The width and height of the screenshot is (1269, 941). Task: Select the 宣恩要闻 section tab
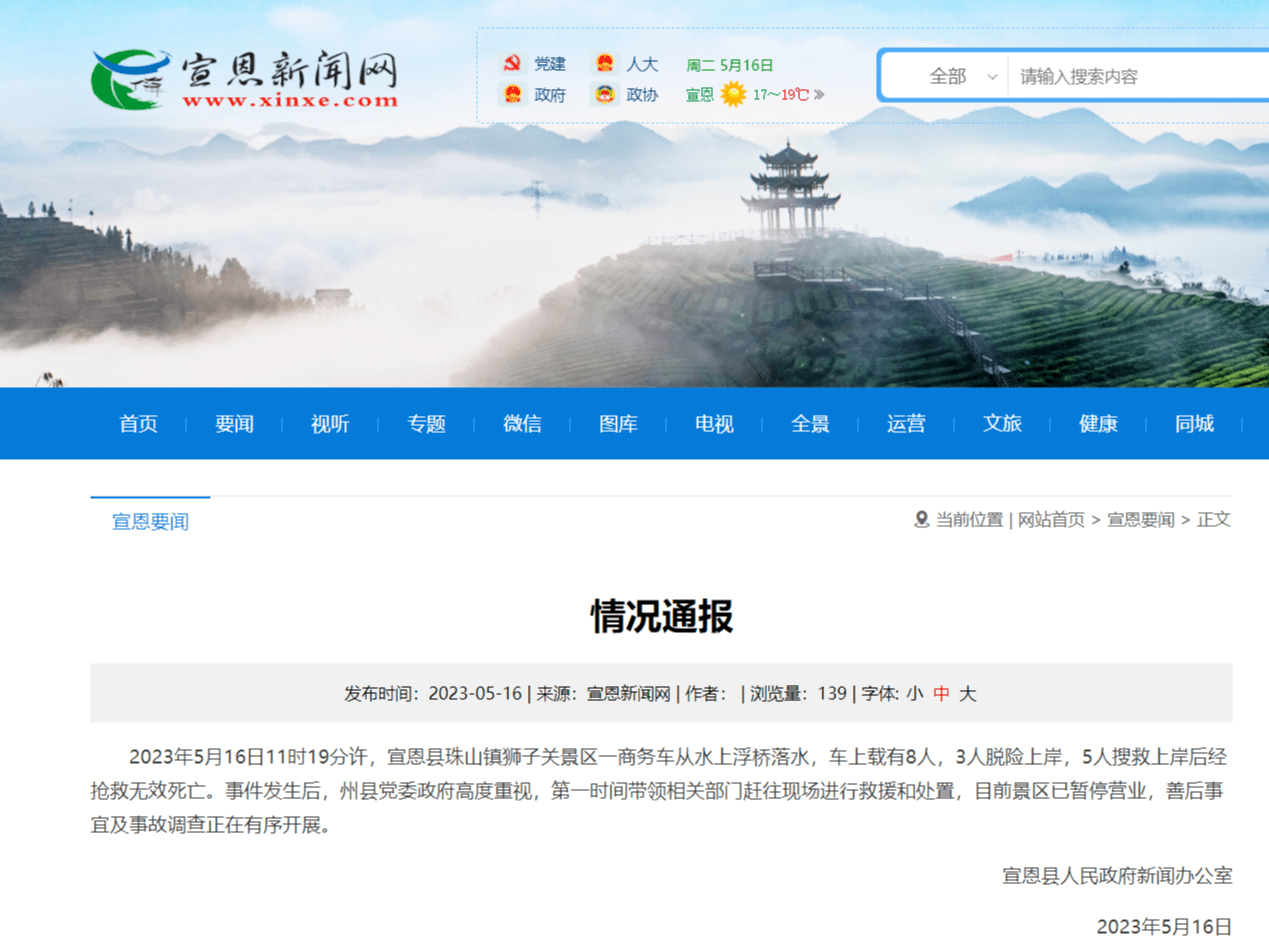pos(150,521)
